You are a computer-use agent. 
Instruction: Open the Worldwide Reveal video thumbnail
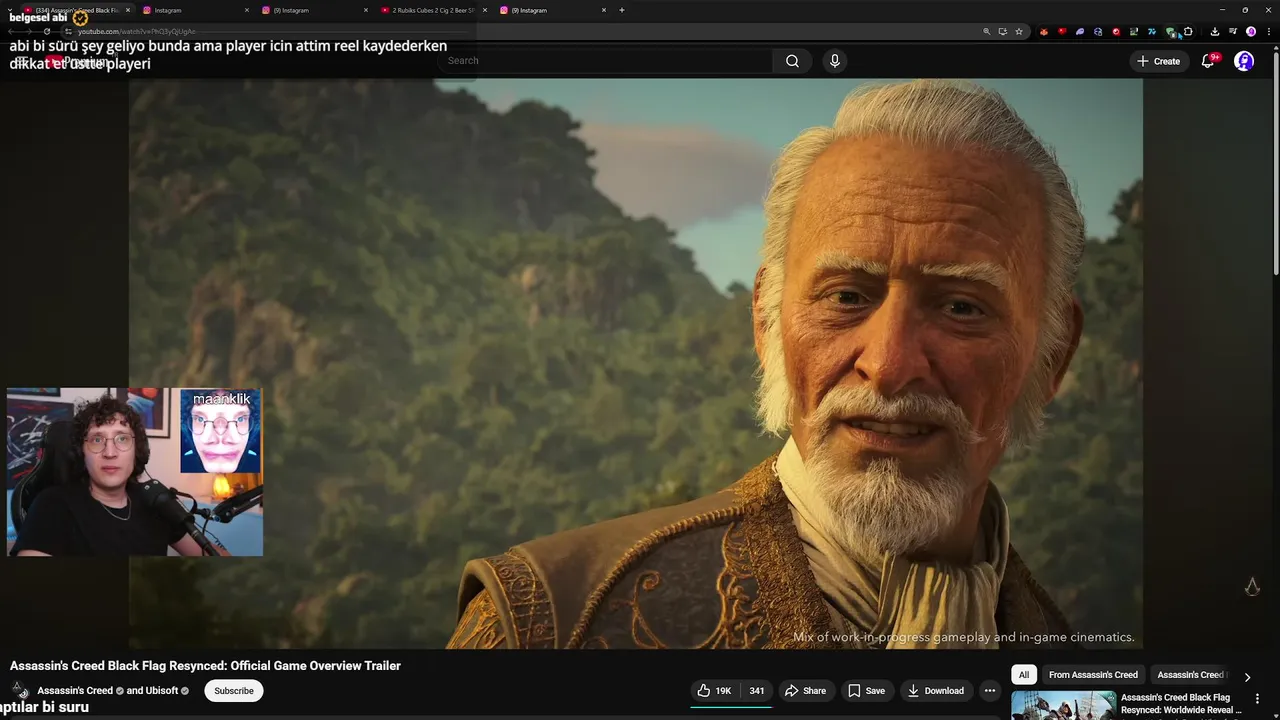click(x=1063, y=705)
